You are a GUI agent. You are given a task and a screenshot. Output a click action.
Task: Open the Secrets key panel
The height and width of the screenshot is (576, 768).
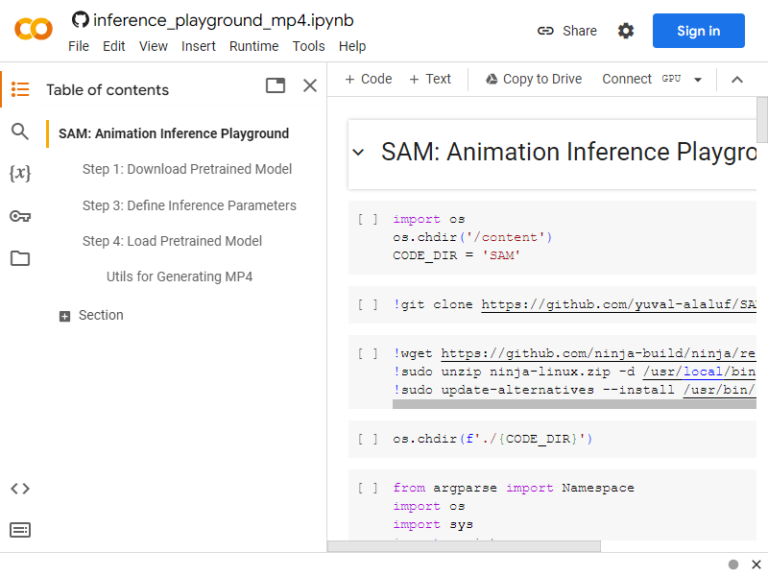20,216
